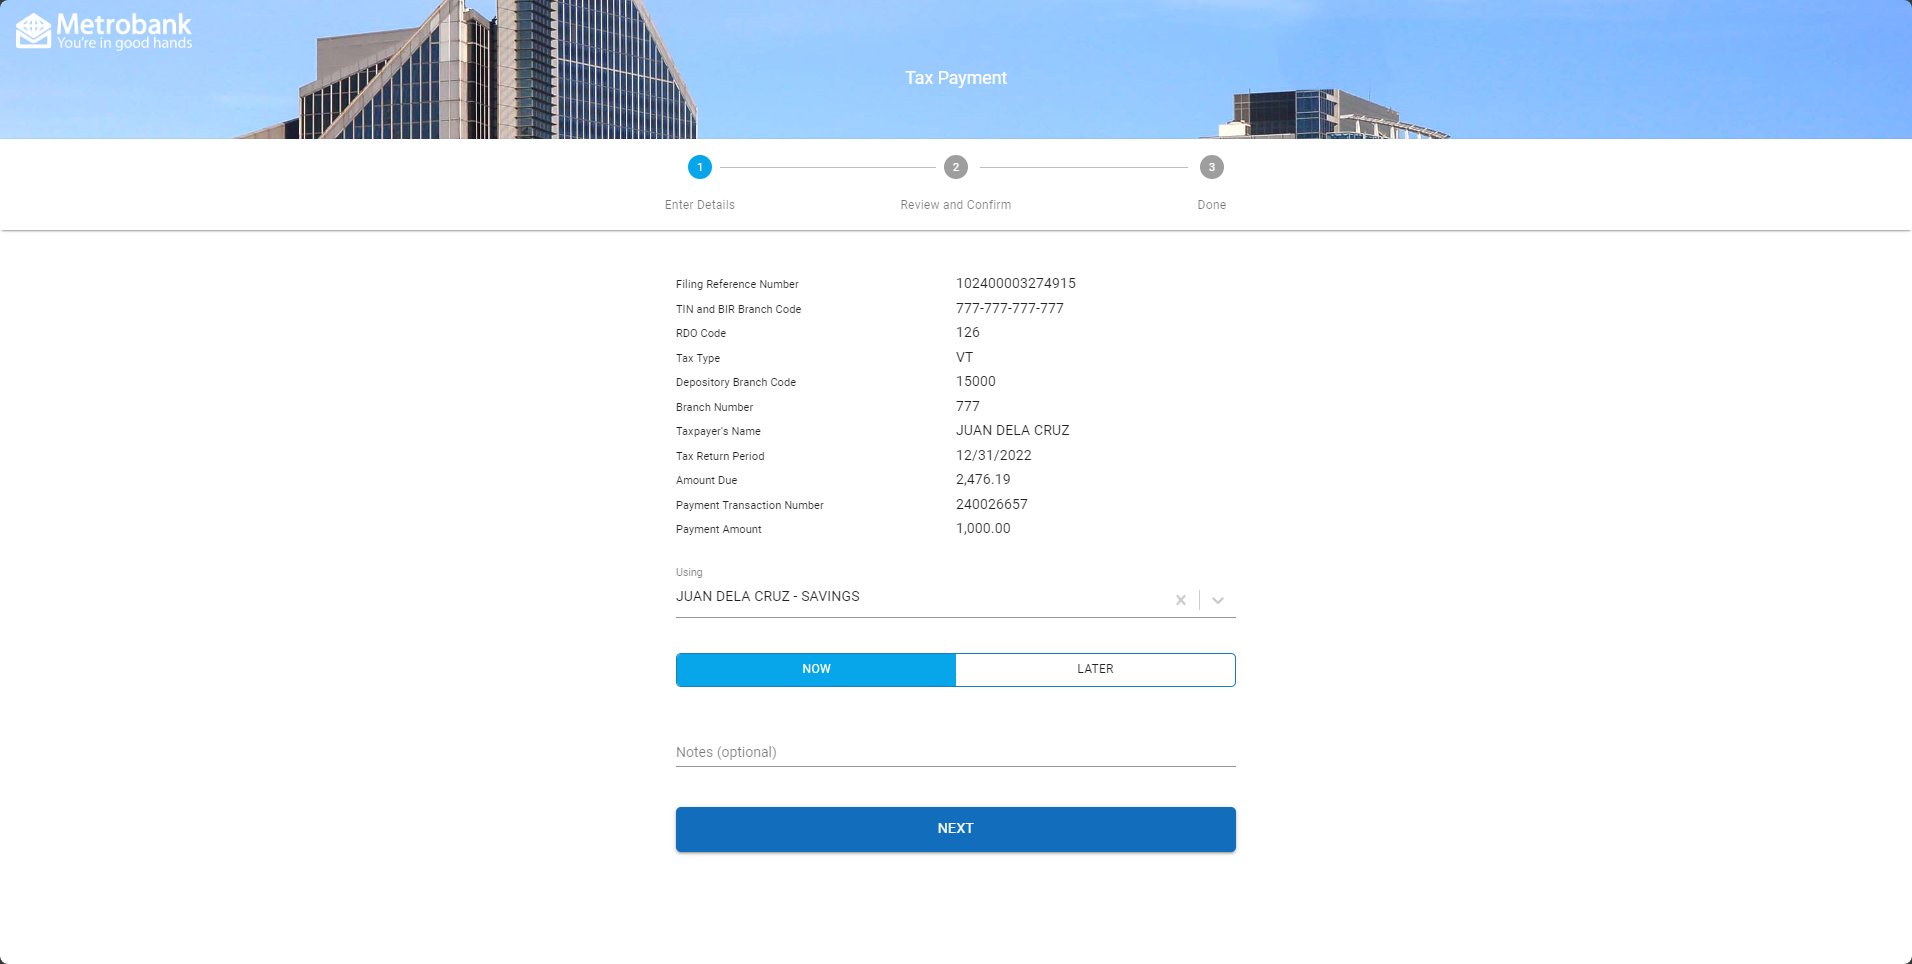The image size is (1912, 964).
Task: Click the Filing Reference Number value
Action: coord(1016,284)
